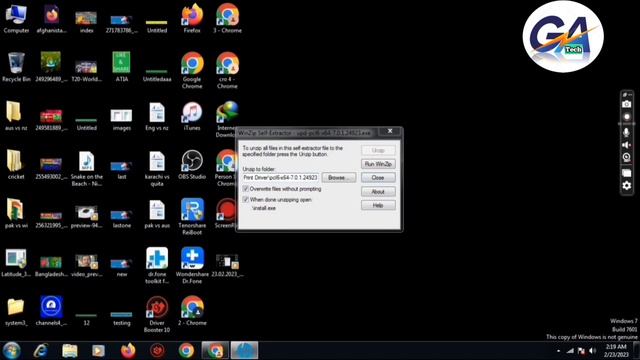Open the 'Eng vs nz' document

click(157, 116)
